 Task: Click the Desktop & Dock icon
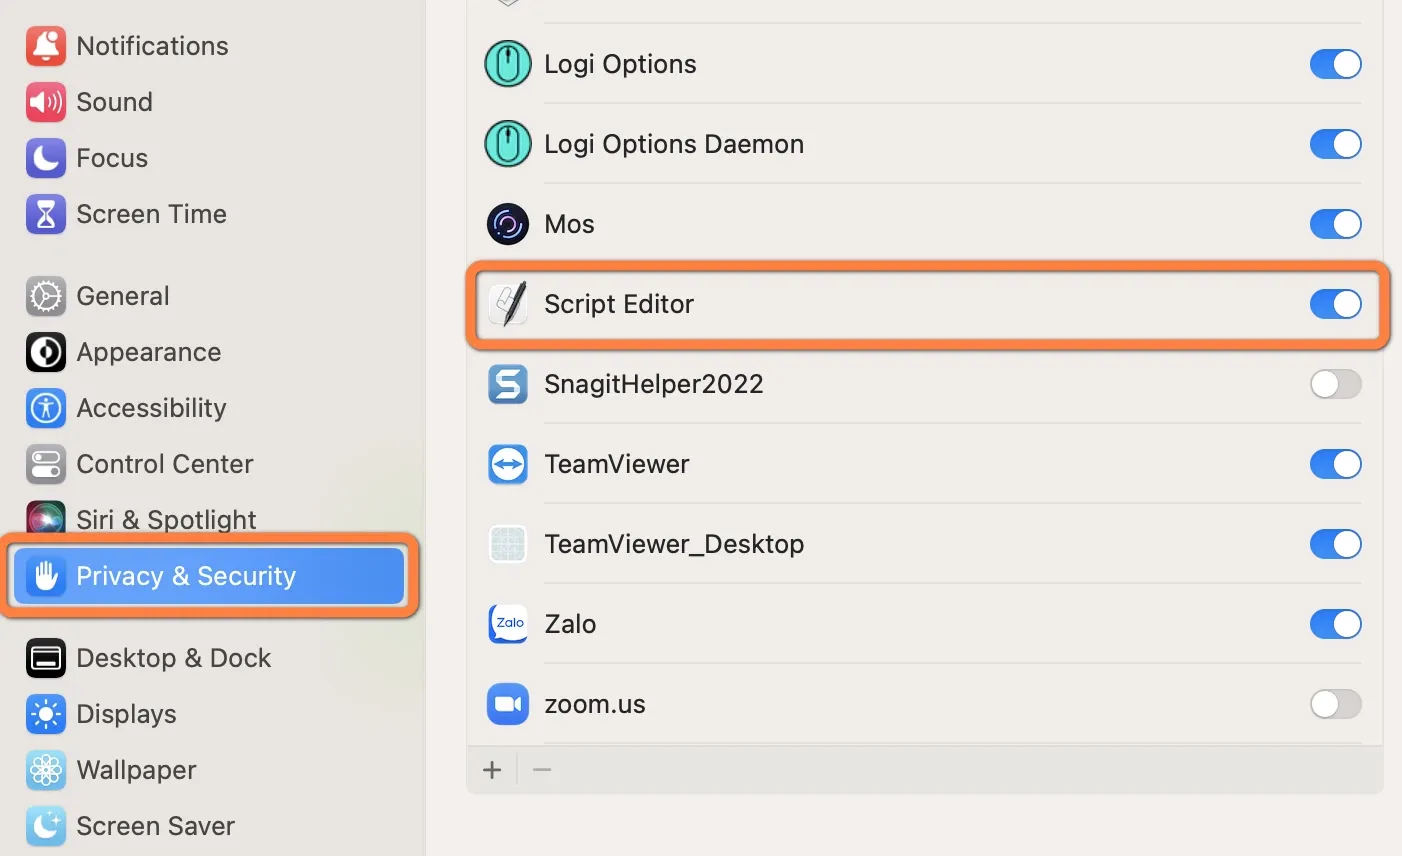[46, 658]
